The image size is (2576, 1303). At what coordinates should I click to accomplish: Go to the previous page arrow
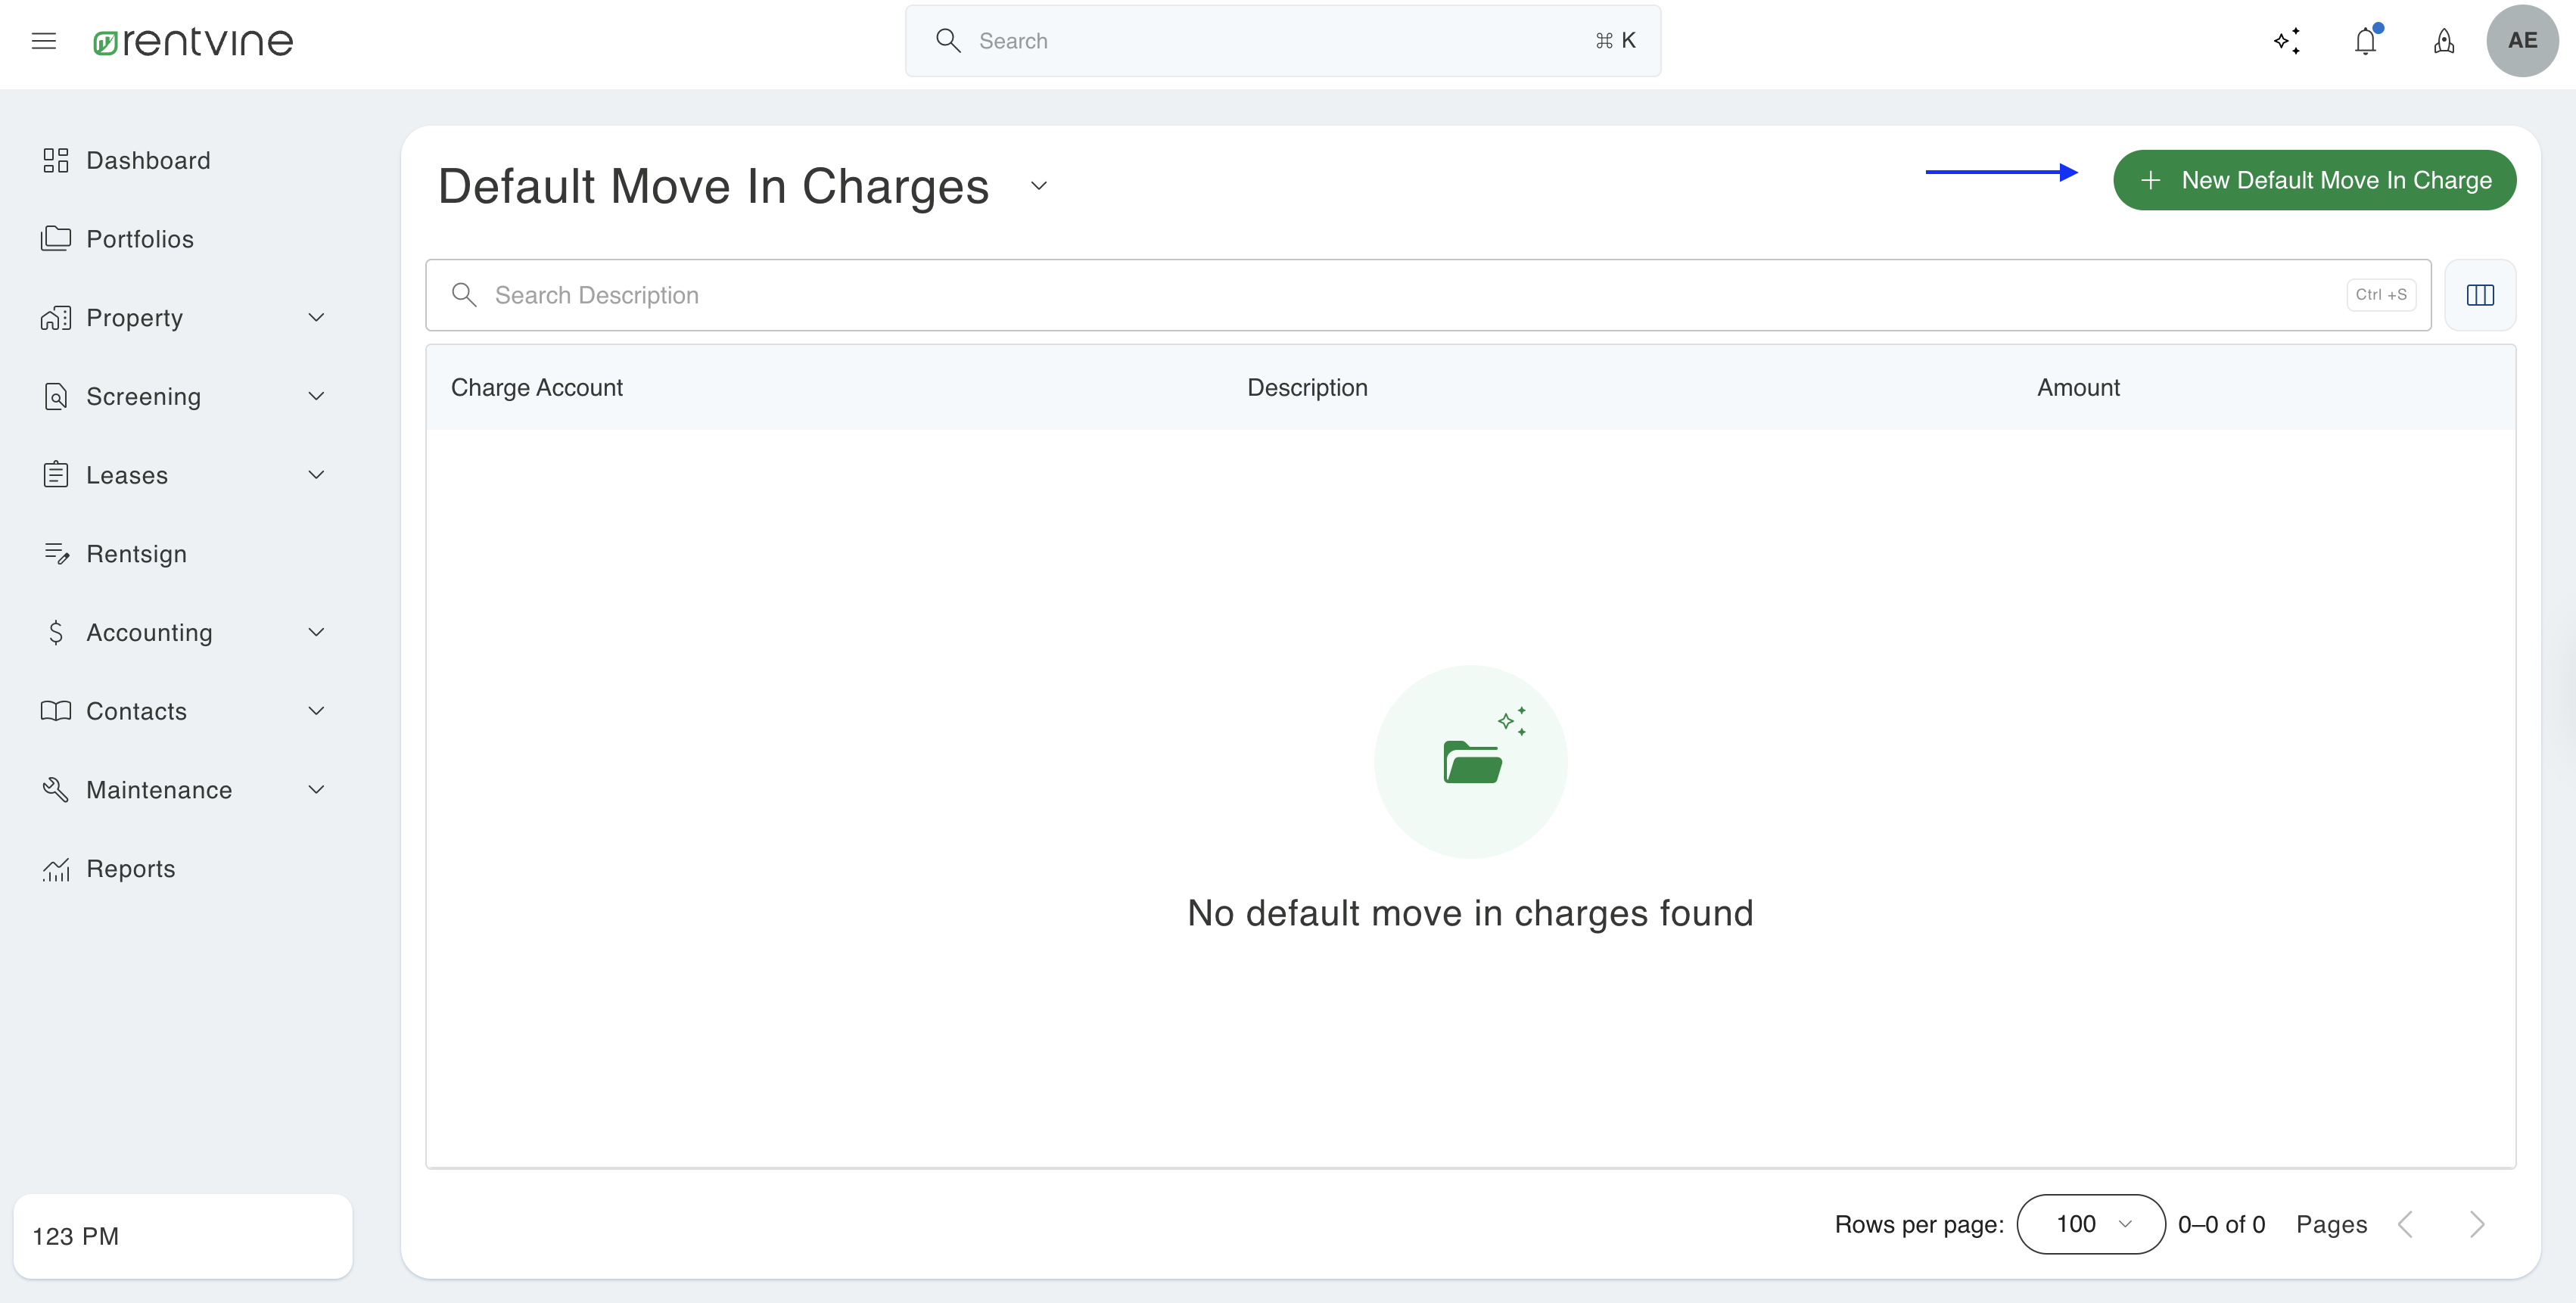[2406, 1224]
